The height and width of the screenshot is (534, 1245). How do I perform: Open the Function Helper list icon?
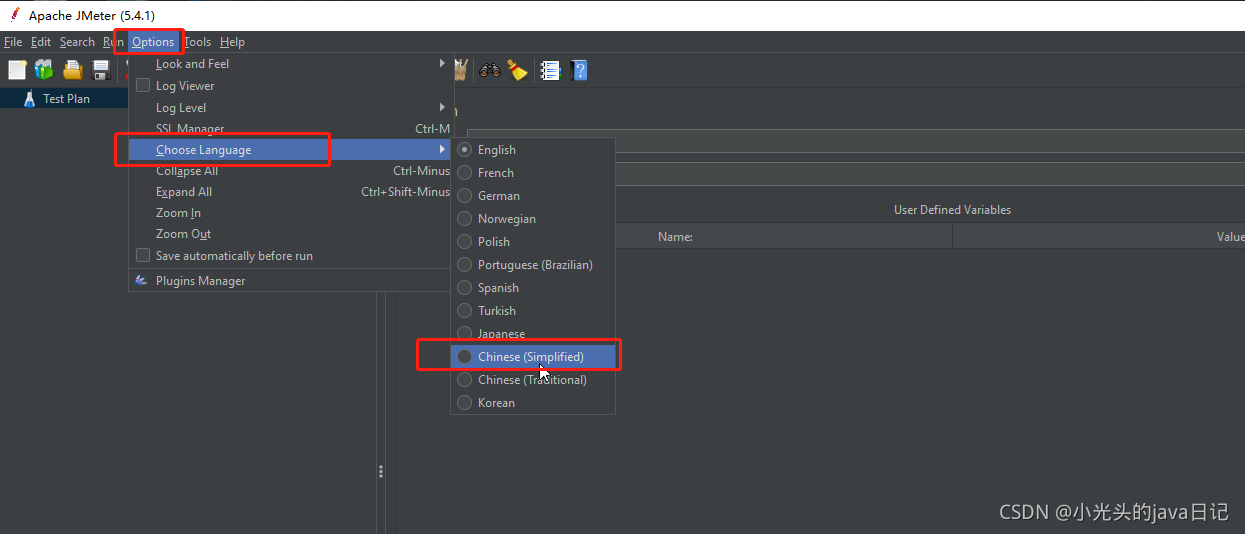tap(550, 70)
